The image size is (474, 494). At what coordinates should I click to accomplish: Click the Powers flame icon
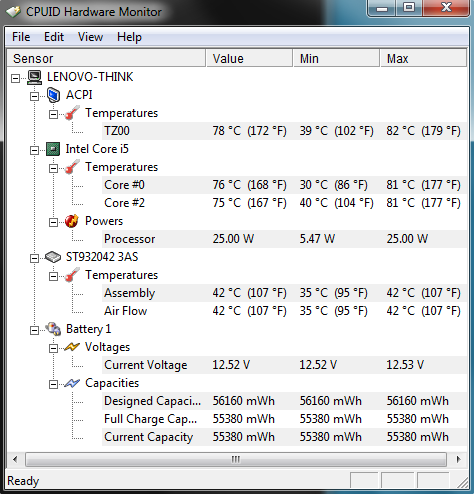pyautogui.click(x=72, y=221)
